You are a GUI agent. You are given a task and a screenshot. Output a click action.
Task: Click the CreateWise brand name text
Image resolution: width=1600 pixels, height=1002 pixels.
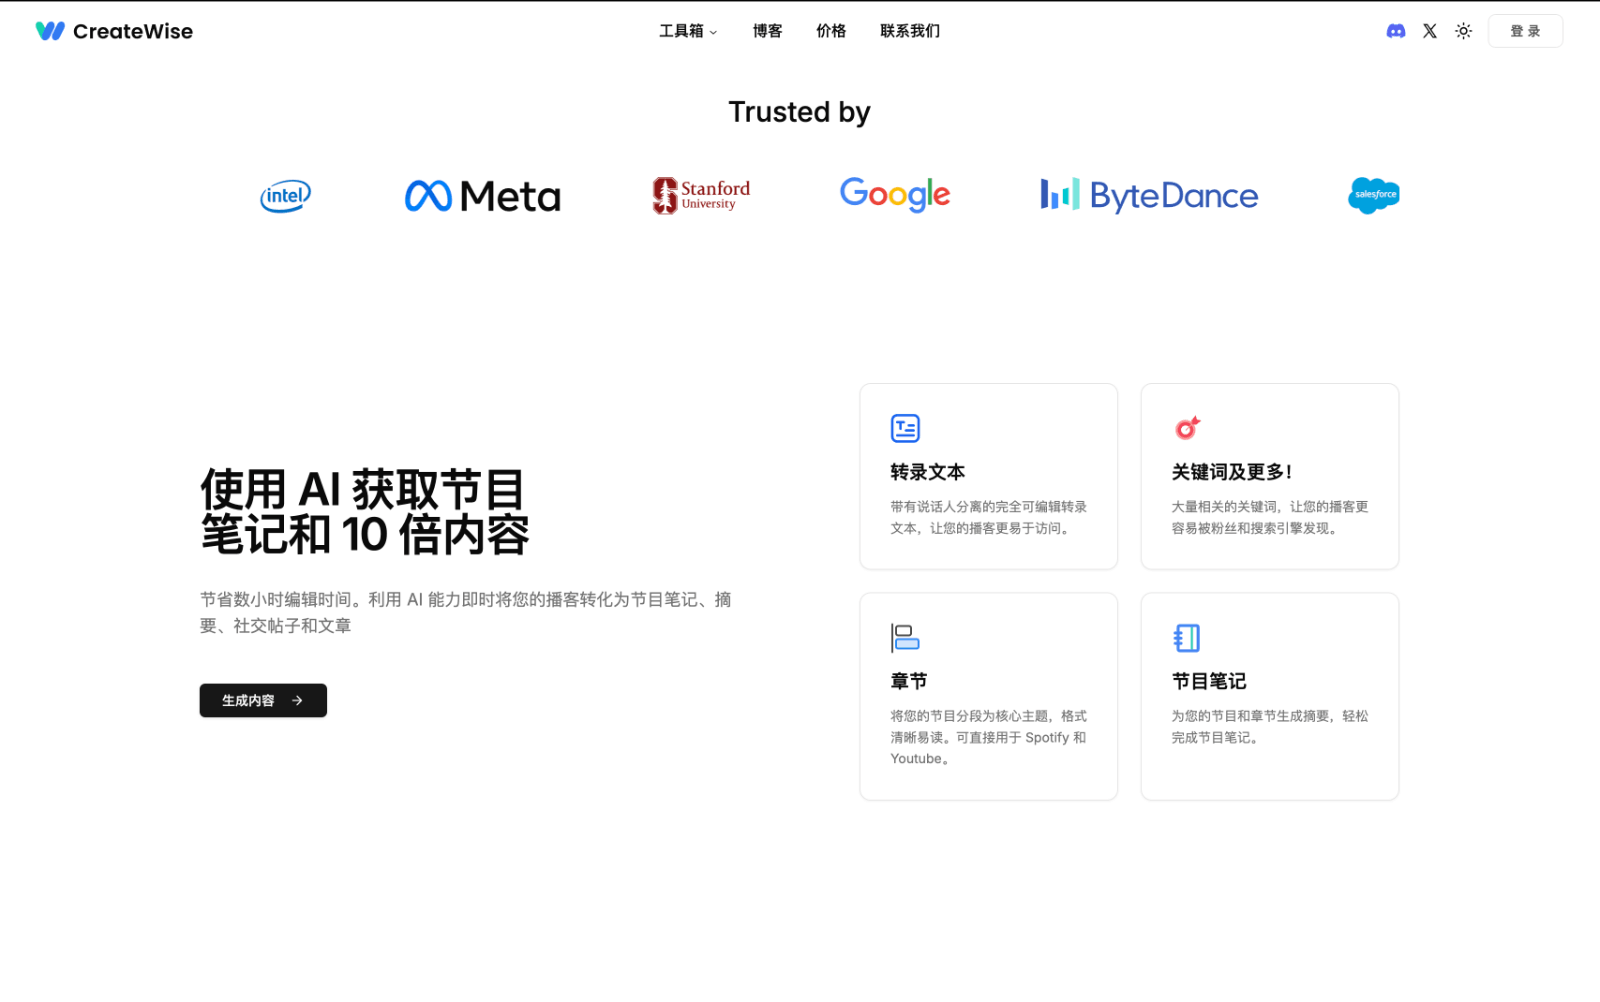[x=133, y=31]
